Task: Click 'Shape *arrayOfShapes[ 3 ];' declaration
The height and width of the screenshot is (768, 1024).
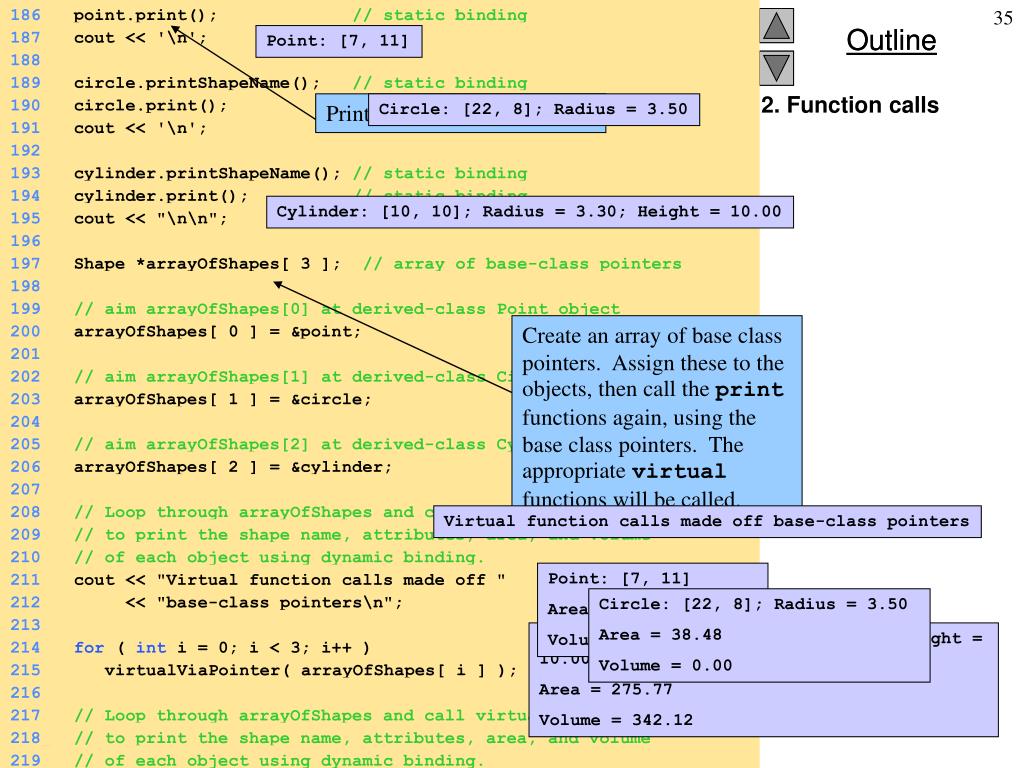Action: tap(207, 264)
